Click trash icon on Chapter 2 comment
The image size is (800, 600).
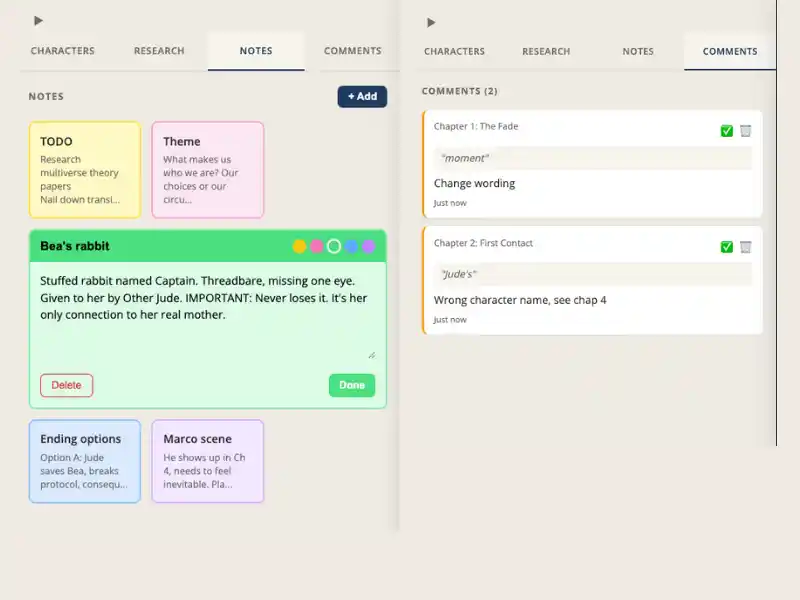[747, 247]
